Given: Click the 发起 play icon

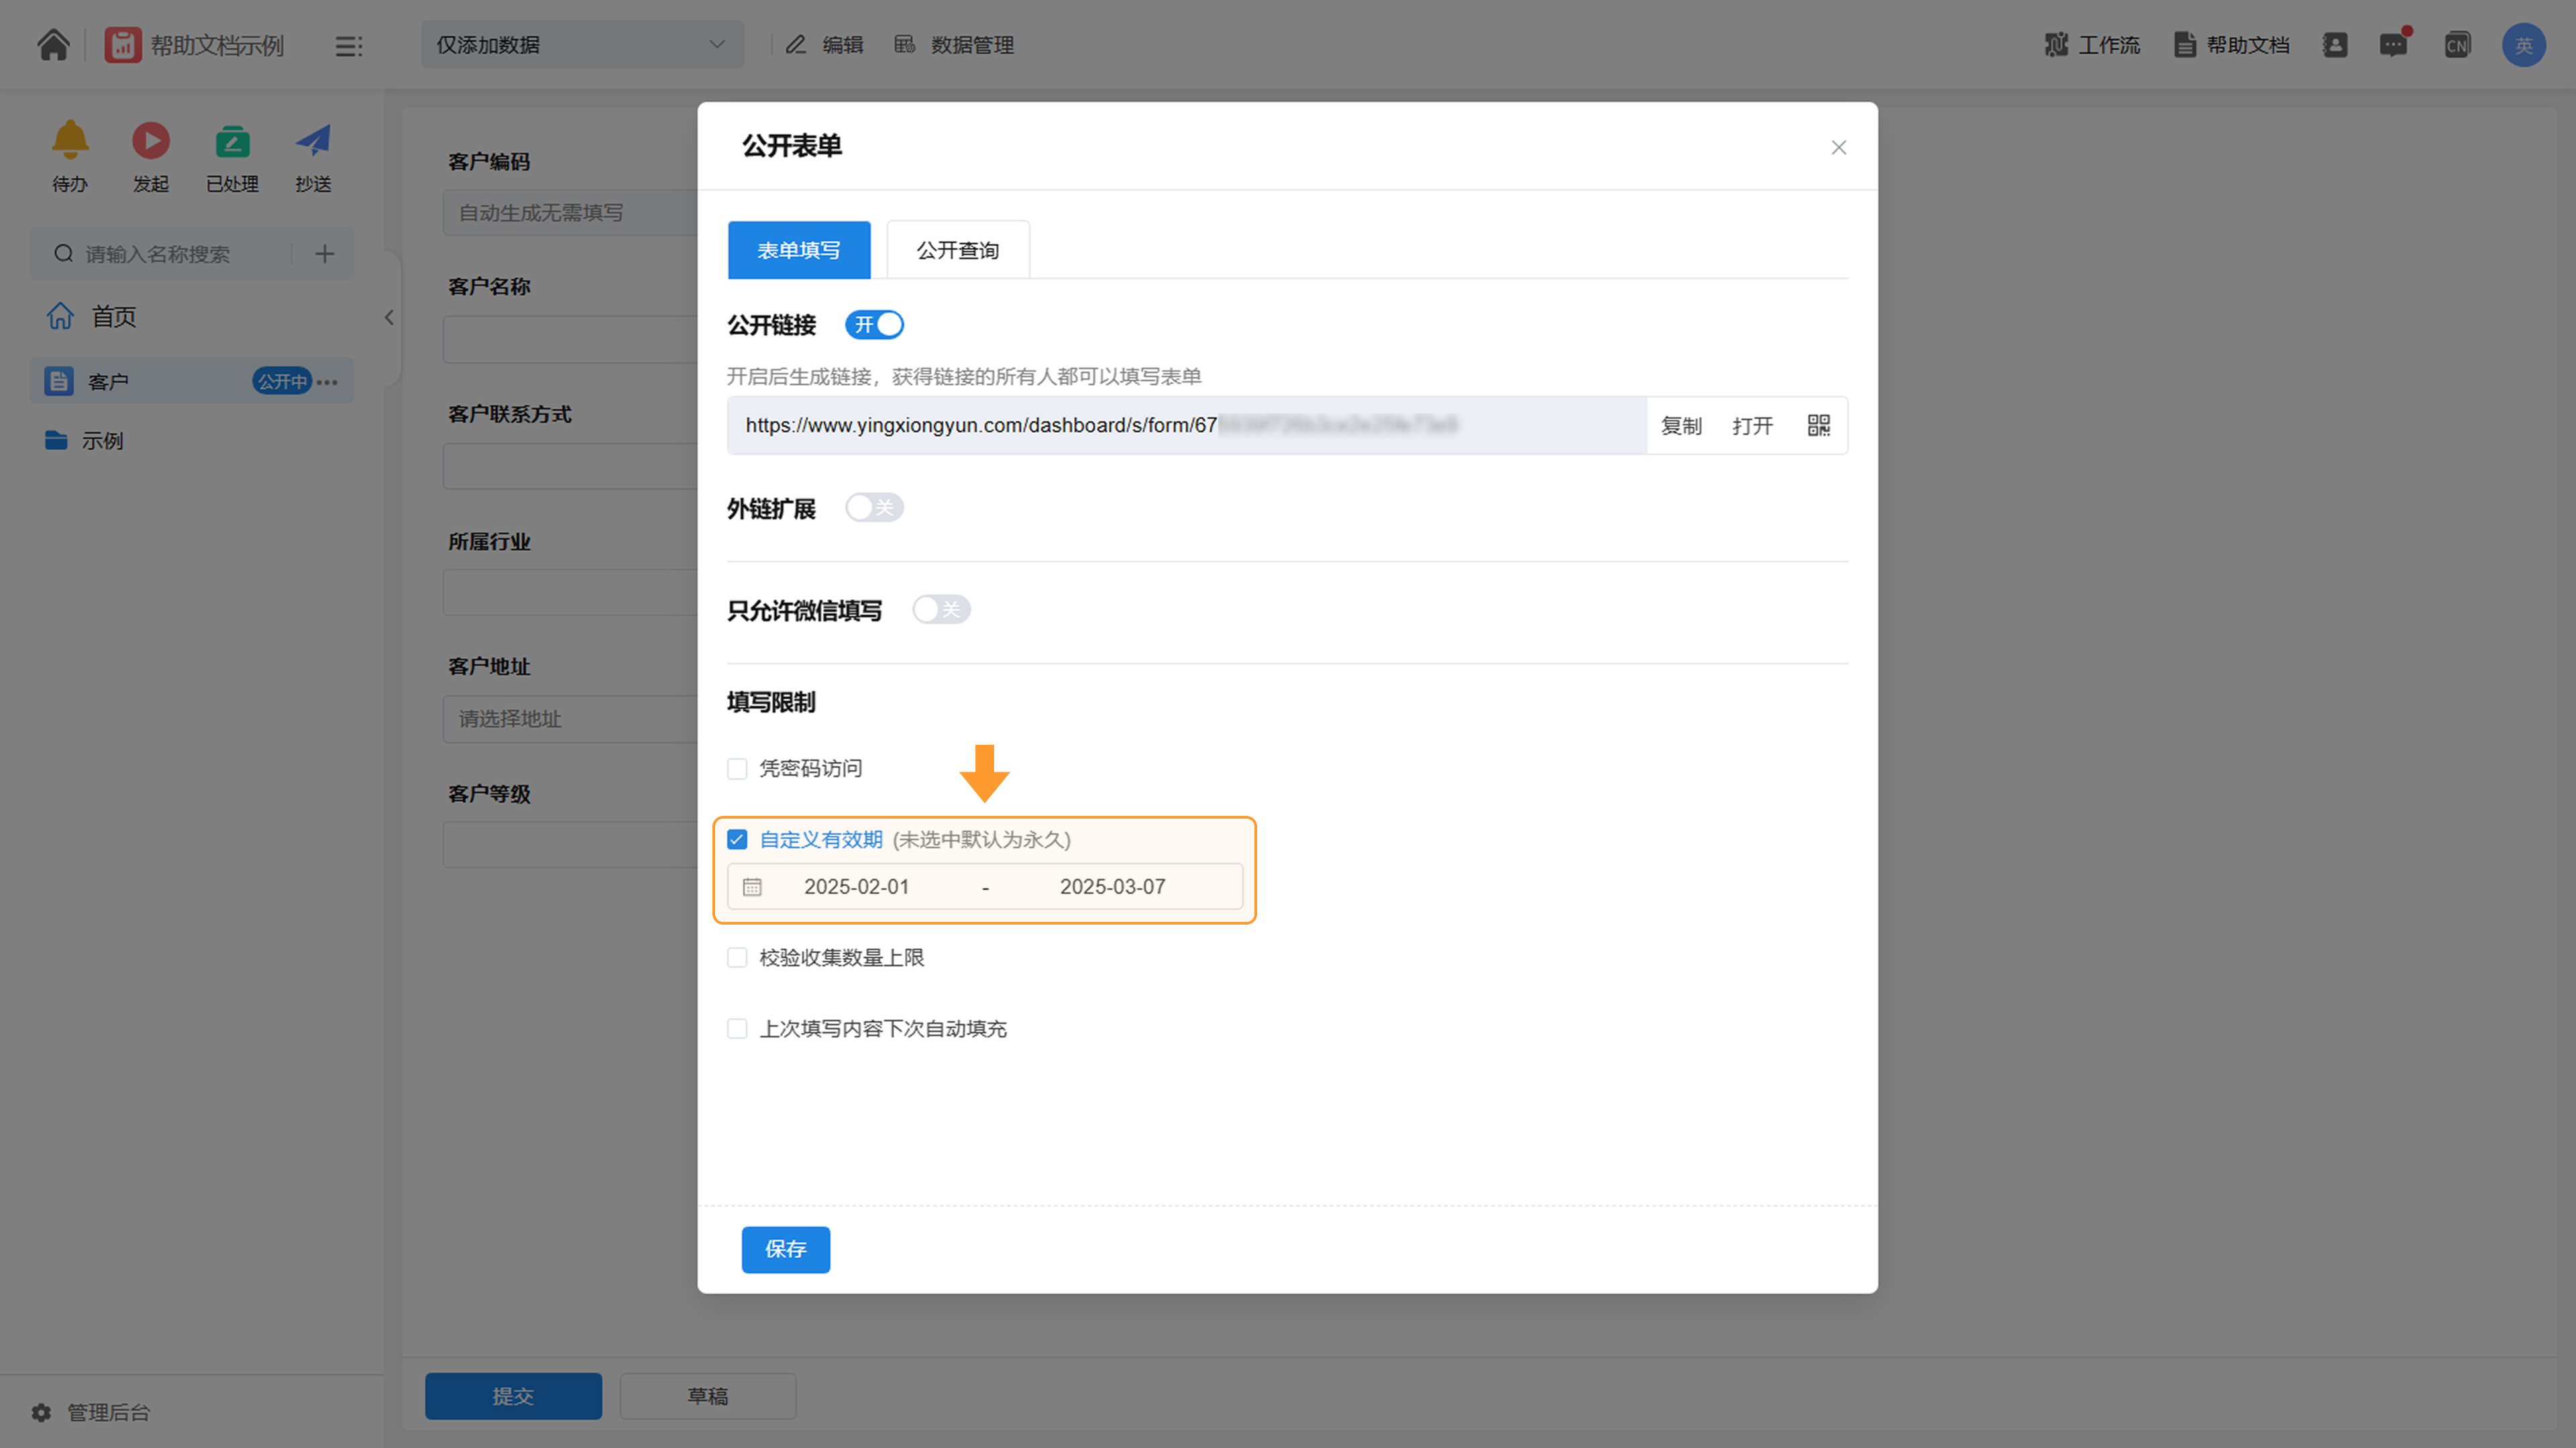Looking at the screenshot, I should (x=151, y=140).
